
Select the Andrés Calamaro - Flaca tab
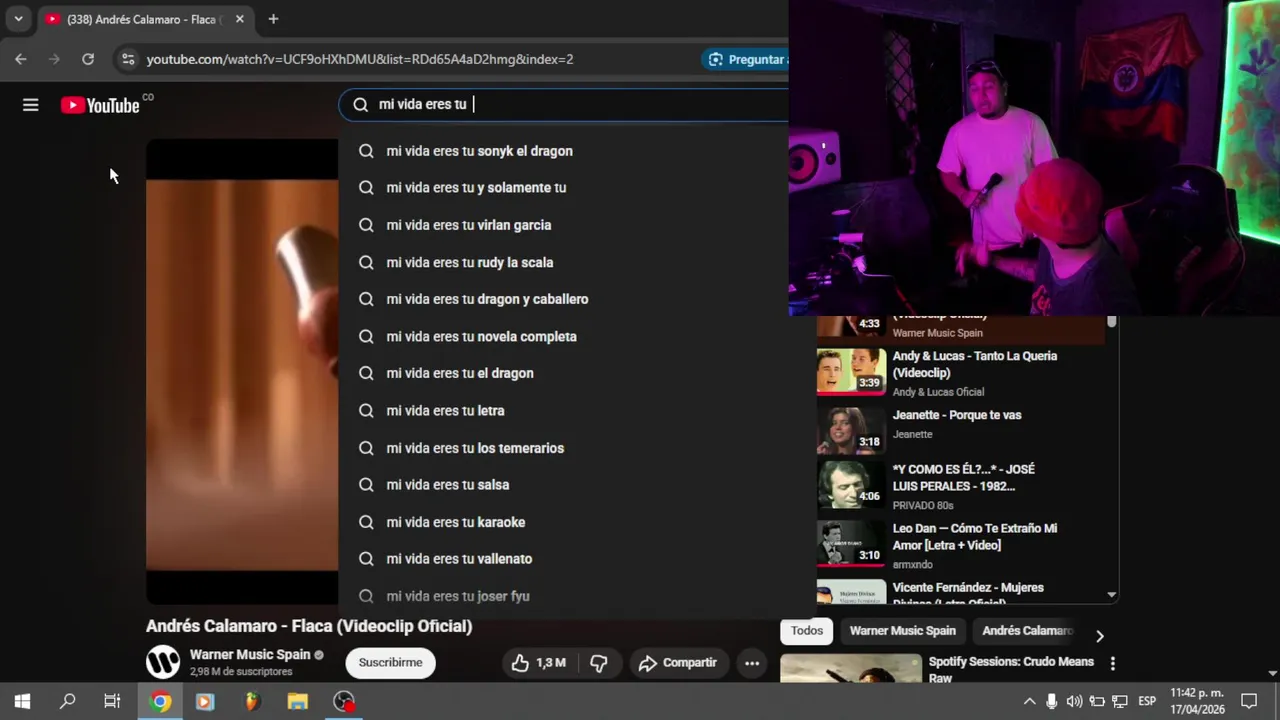pyautogui.click(x=145, y=19)
